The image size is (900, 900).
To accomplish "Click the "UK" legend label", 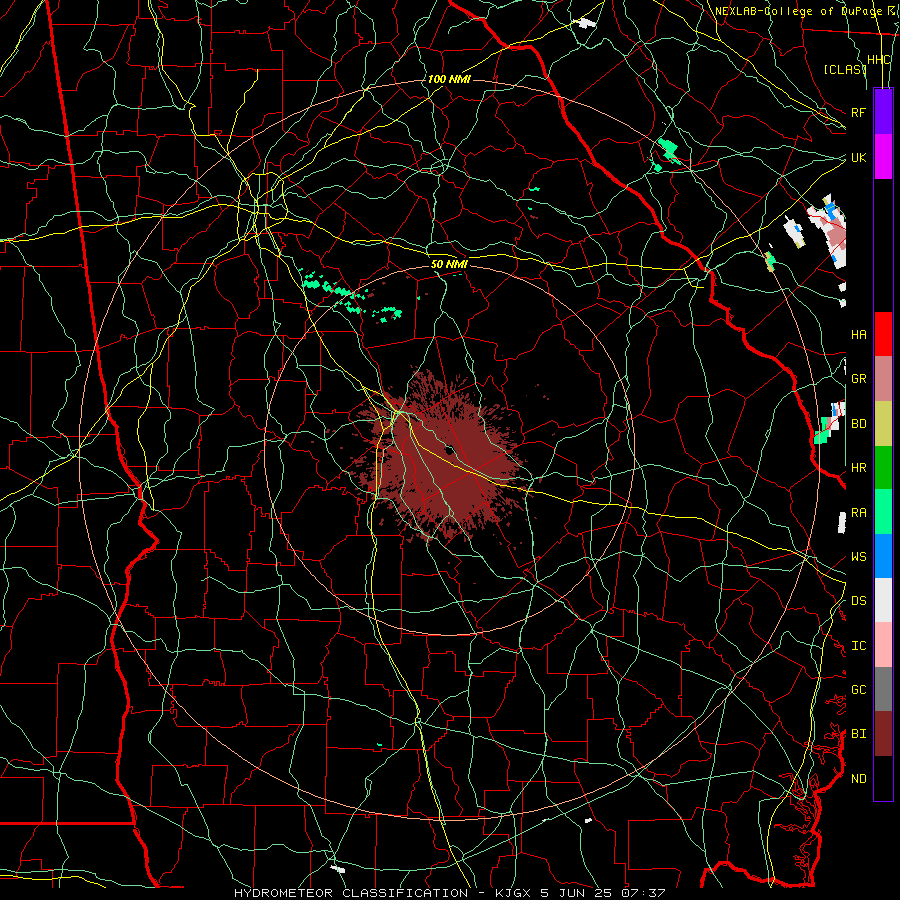I will click(858, 157).
